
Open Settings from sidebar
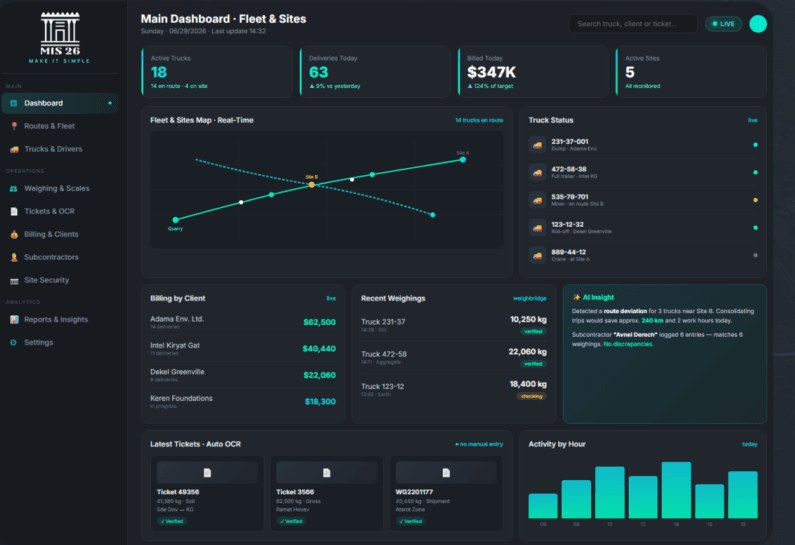60,343
